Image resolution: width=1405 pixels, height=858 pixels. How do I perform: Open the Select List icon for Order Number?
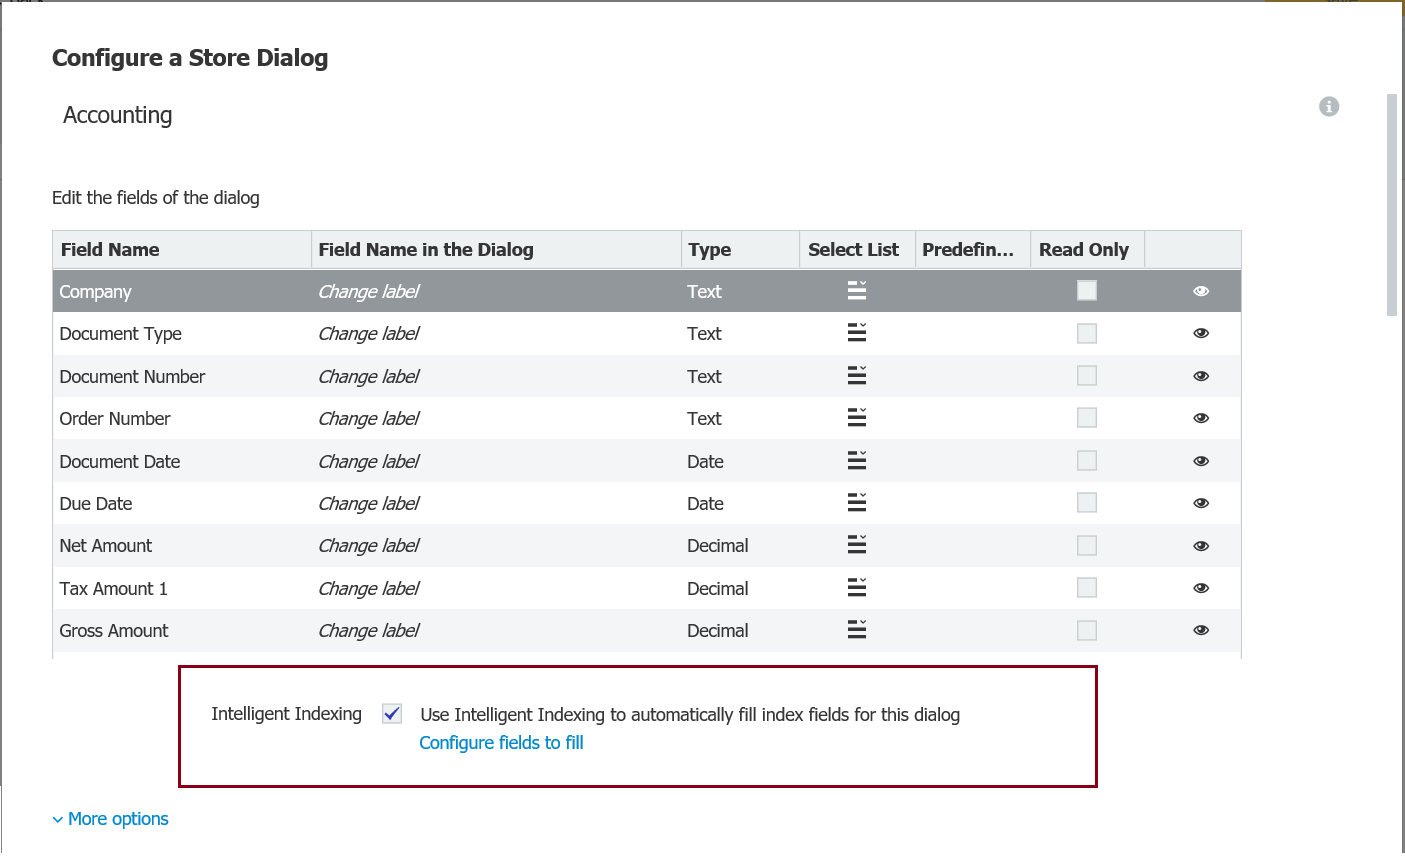(x=856, y=417)
